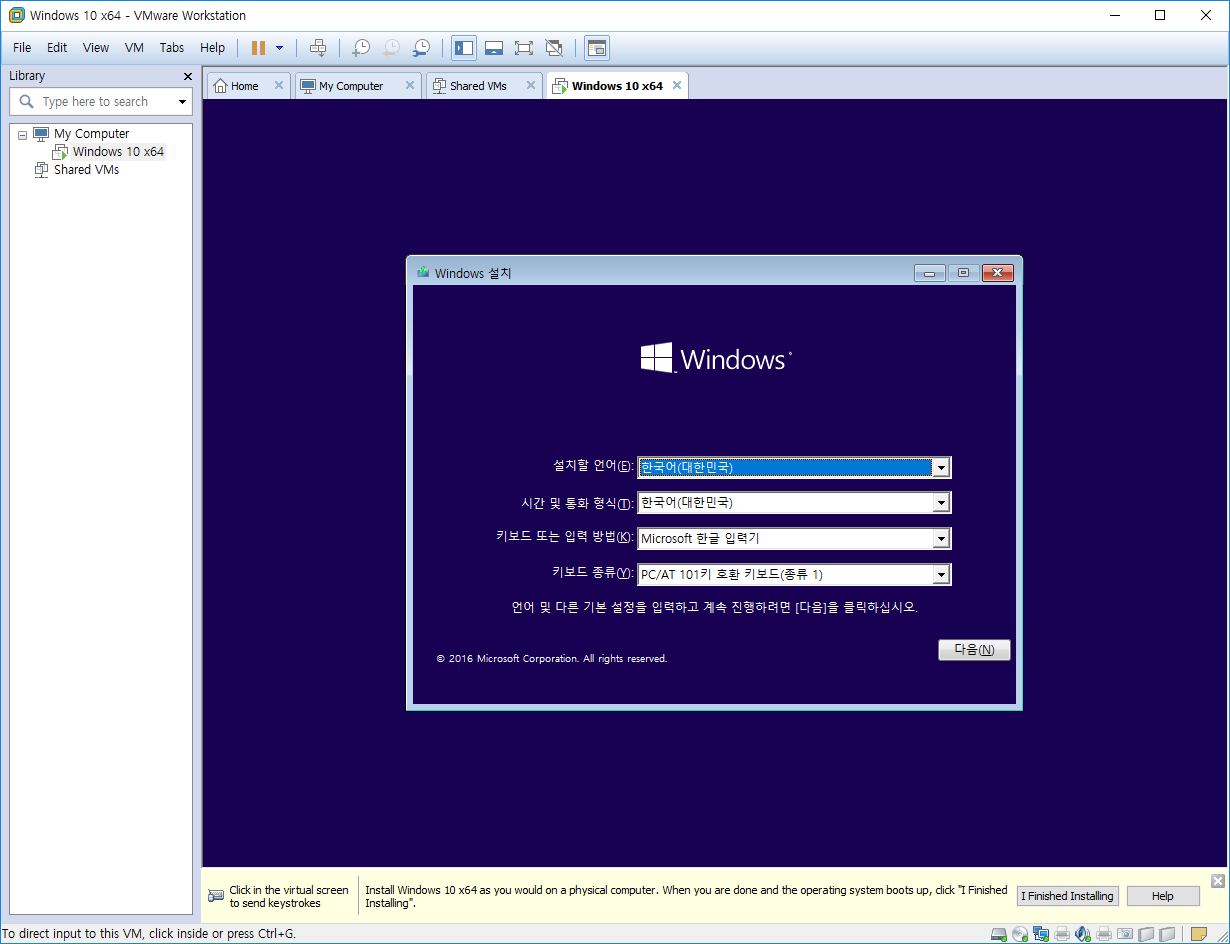Send Ctrl+Alt+Del to the virtual machine
This screenshot has height=944, width=1230.
[318, 47]
